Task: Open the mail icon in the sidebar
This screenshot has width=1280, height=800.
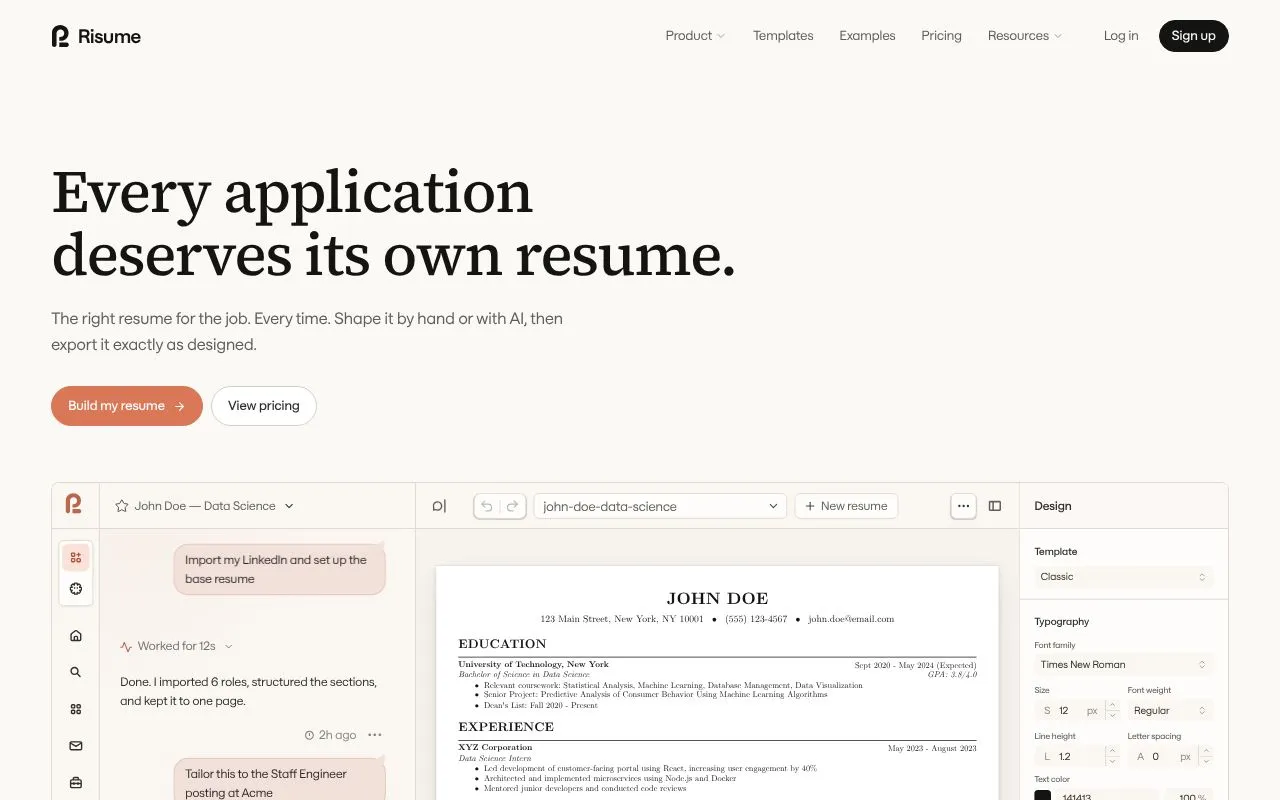Action: pyautogui.click(x=76, y=746)
